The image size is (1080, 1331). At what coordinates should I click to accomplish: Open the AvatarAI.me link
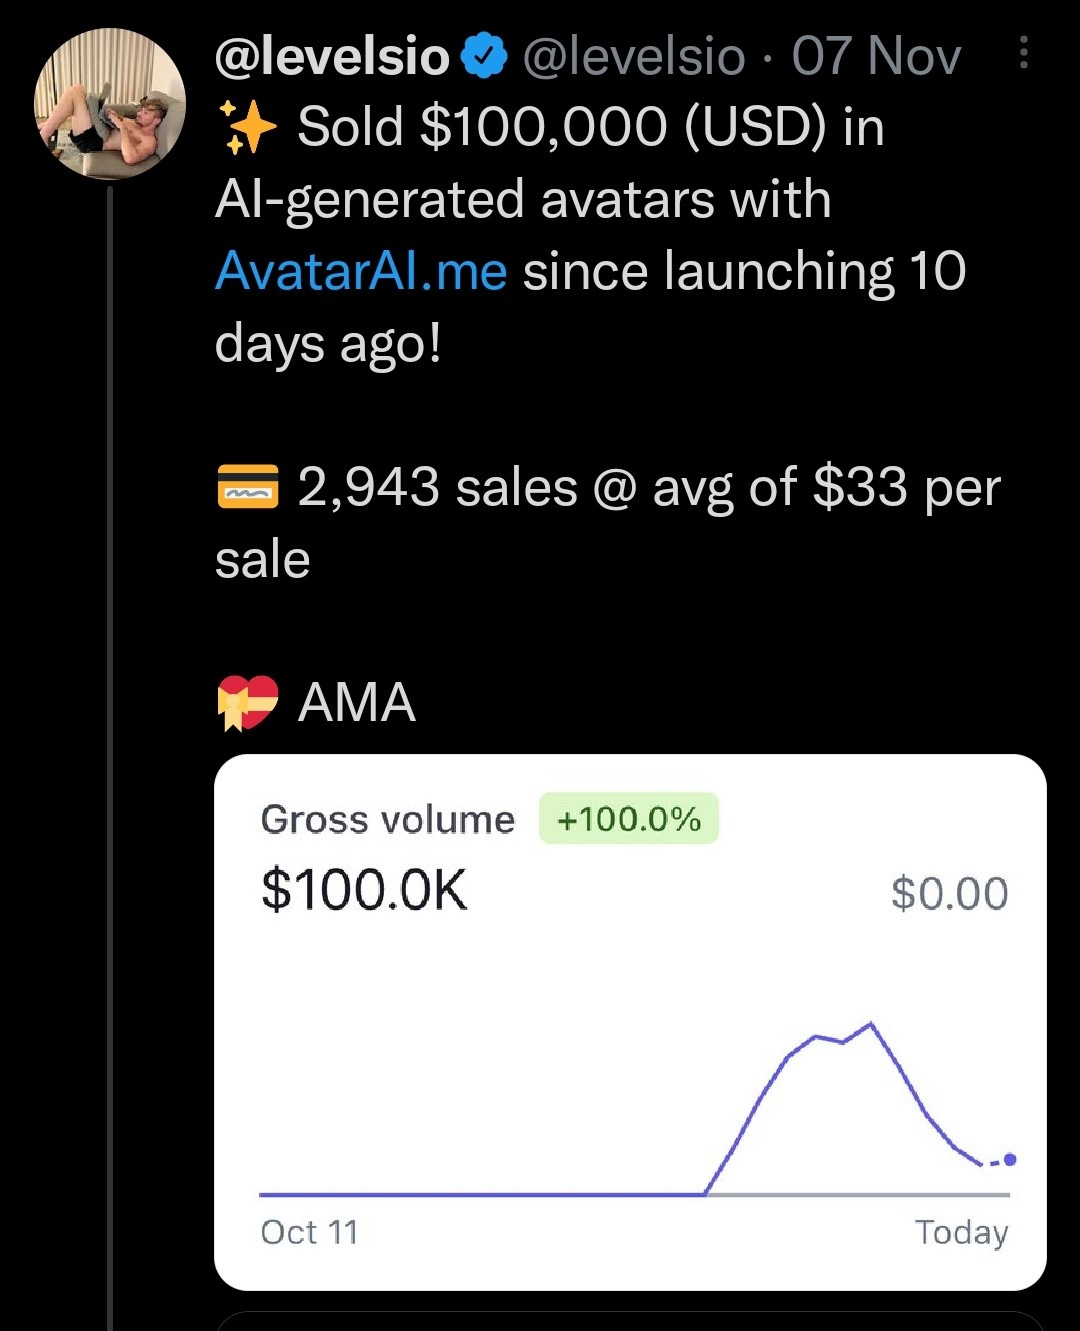pyautogui.click(x=361, y=271)
